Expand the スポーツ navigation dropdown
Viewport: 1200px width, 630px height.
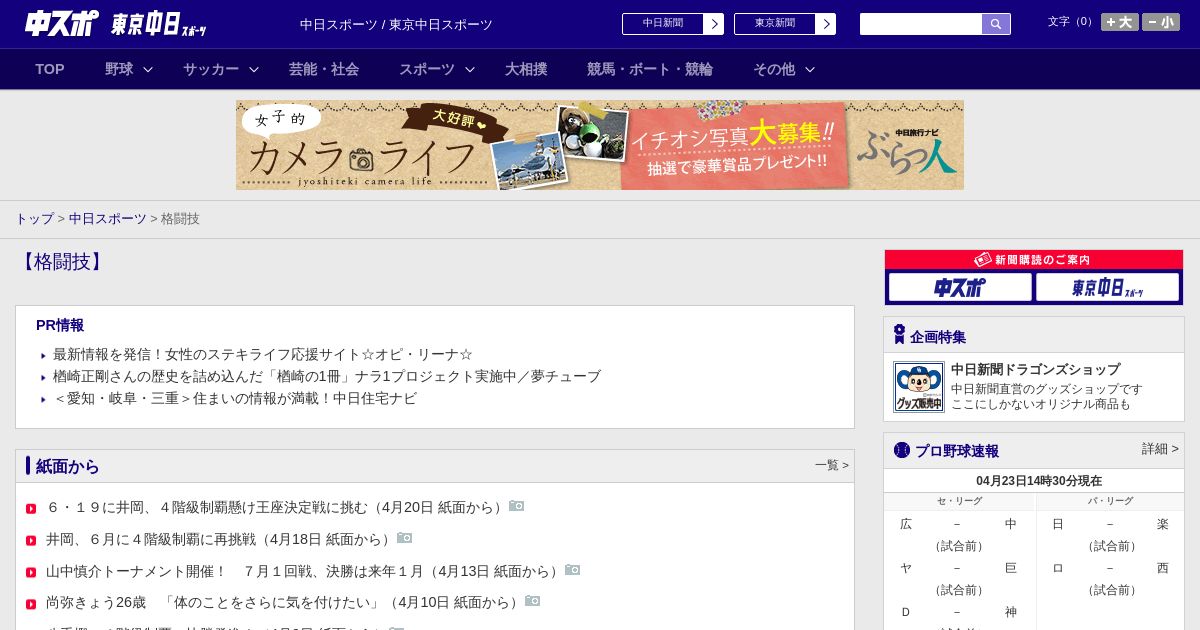(x=437, y=69)
